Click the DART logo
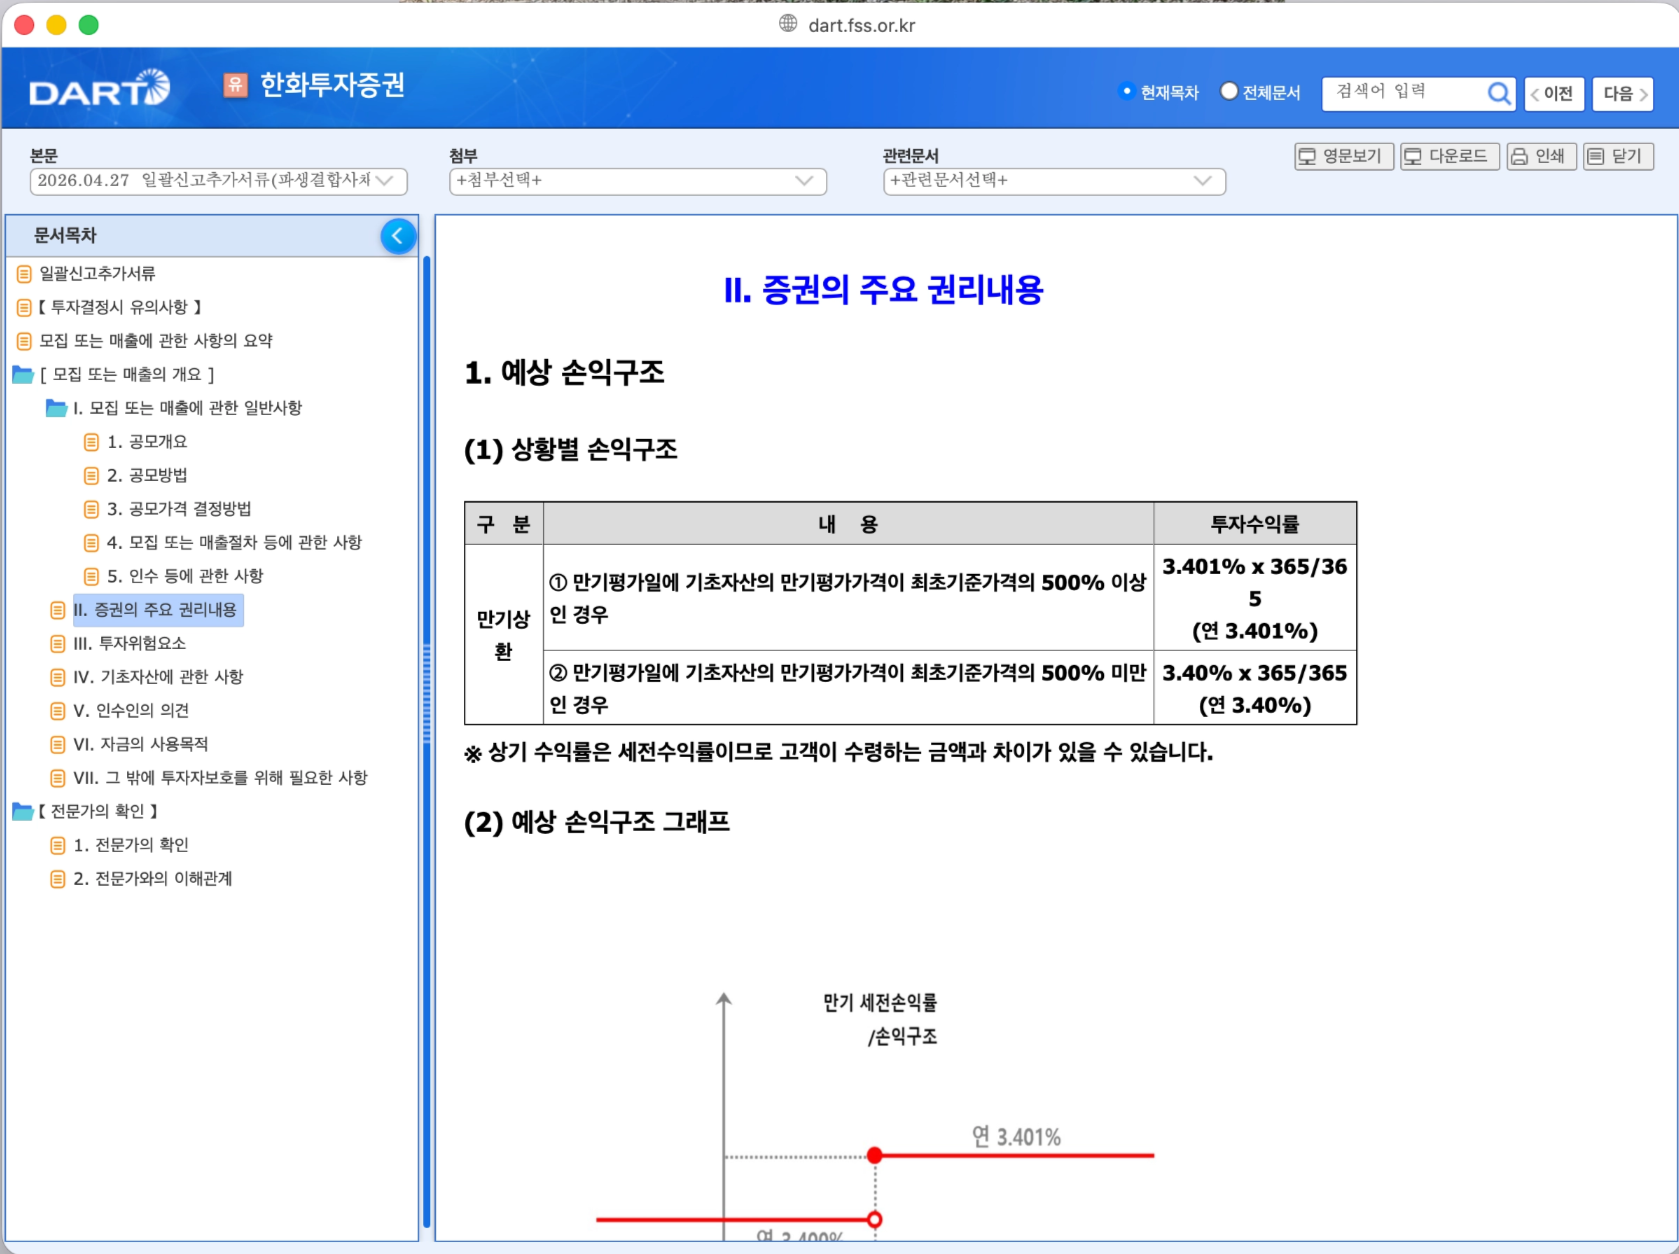Image resolution: width=1679 pixels, height=1254 pixels. click(99, 90)
